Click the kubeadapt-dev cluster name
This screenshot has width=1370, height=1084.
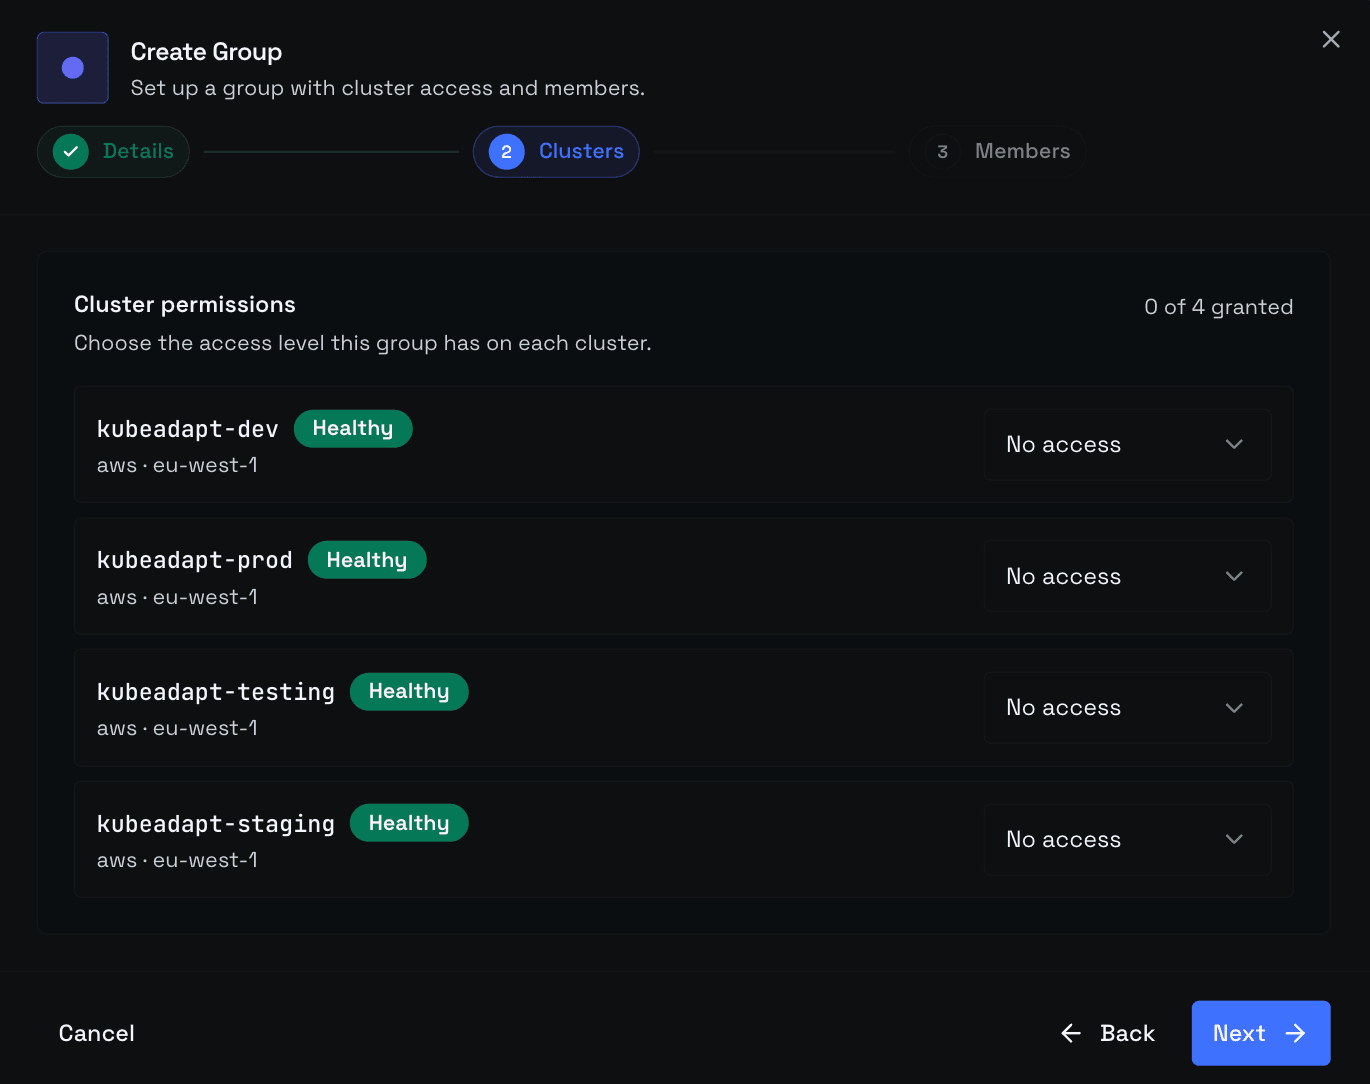(188, 429)
